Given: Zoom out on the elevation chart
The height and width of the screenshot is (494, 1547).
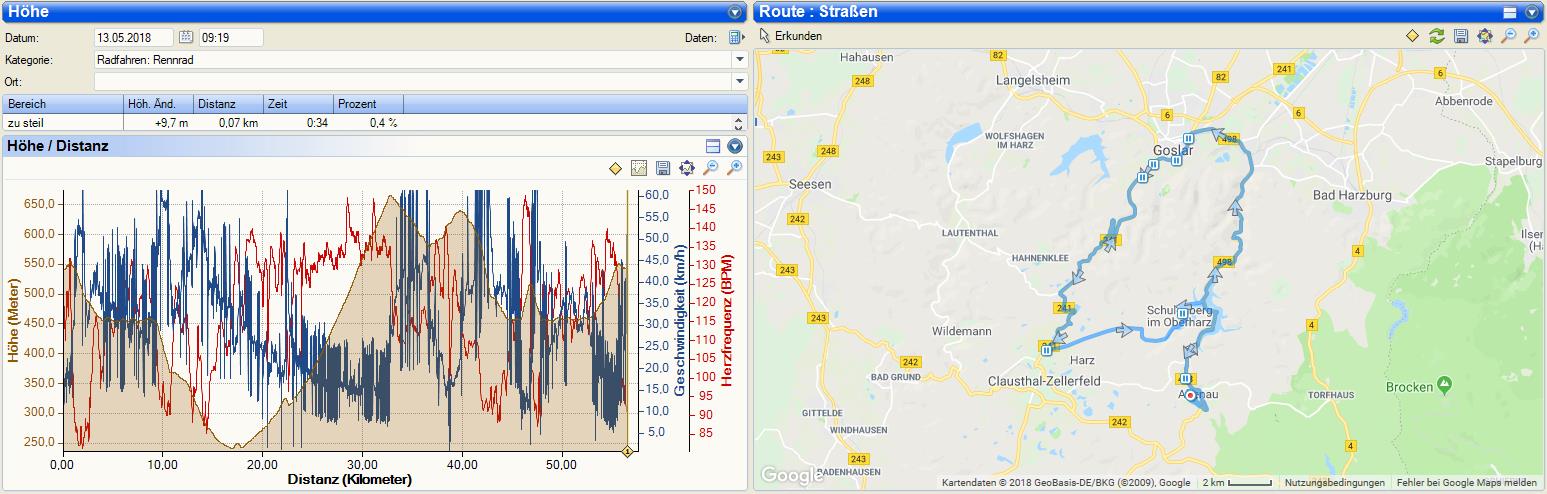Looking at the screenshot, I should [x=710, y=168].
